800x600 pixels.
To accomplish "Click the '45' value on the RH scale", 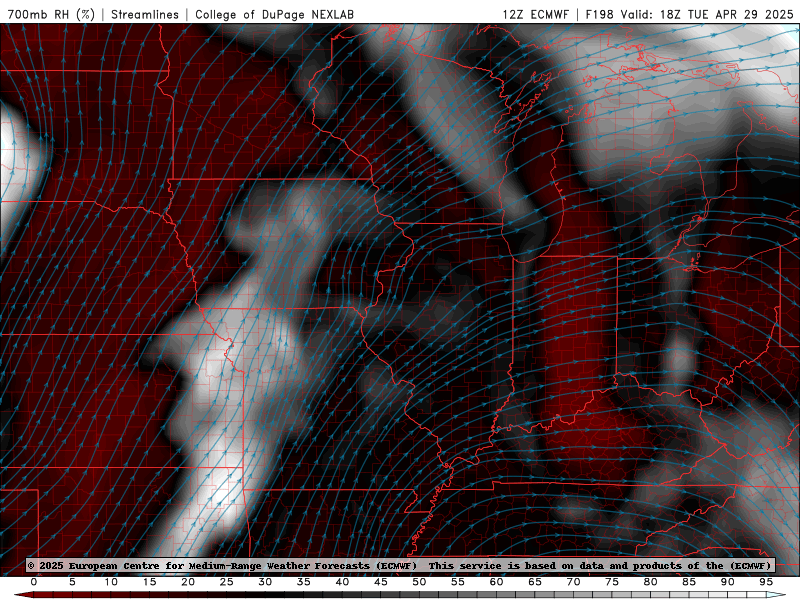I will (x=381, y=582).
